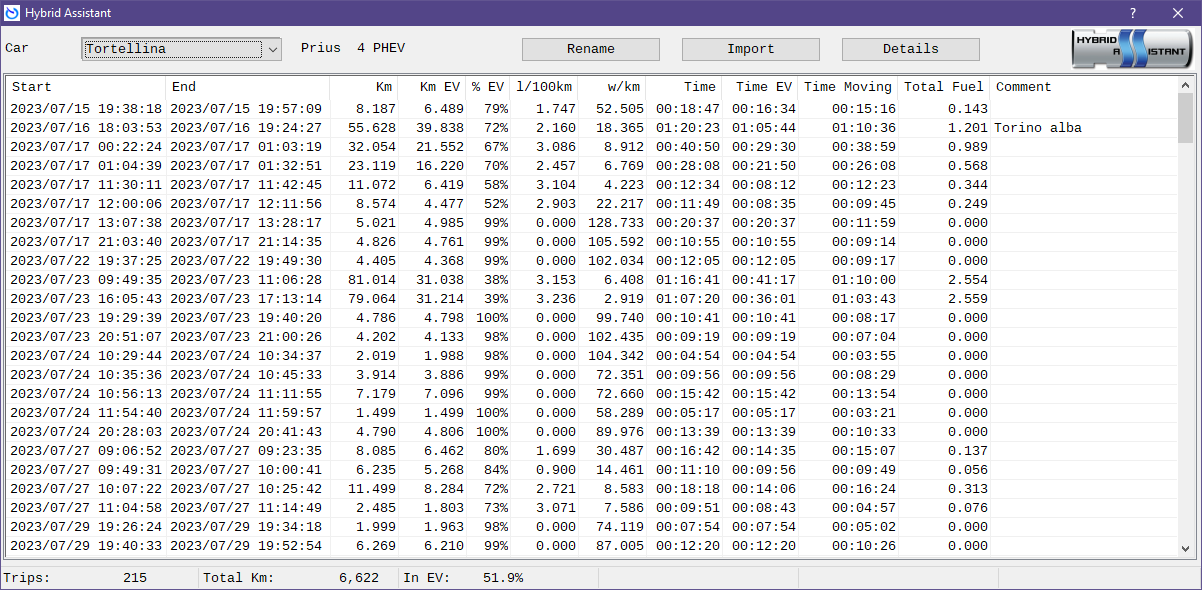
Task: Click the Hybrid Assistant app icon in title bar
Action: click(12, 13)
